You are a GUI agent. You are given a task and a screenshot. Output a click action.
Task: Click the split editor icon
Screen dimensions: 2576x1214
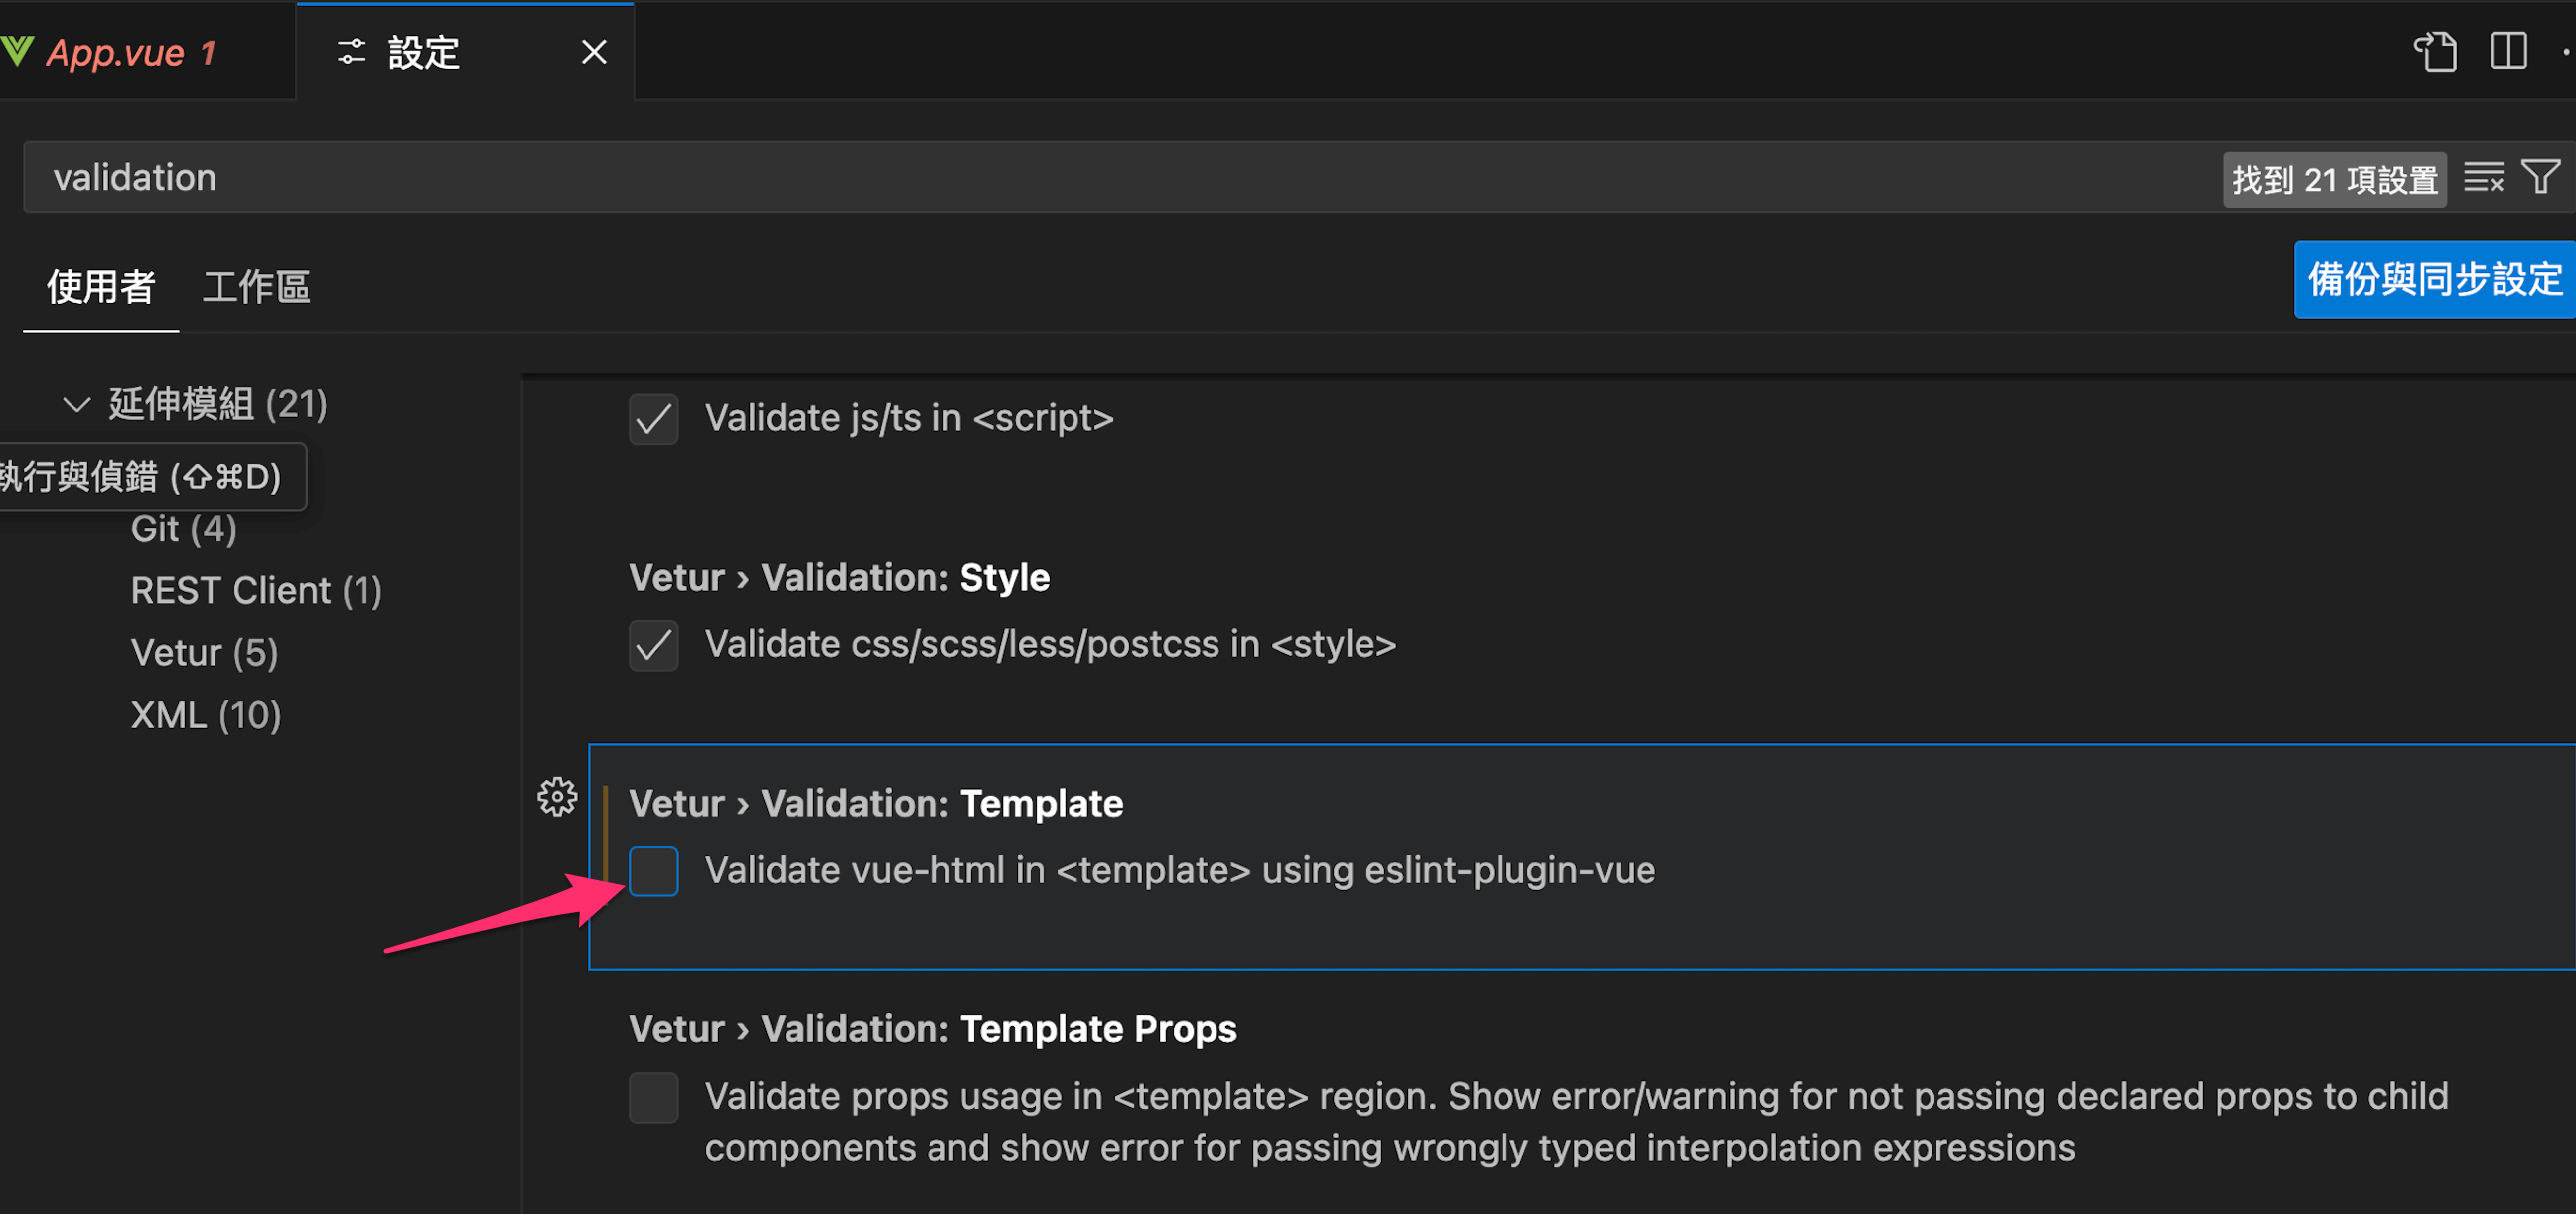tap(2508, 51)
